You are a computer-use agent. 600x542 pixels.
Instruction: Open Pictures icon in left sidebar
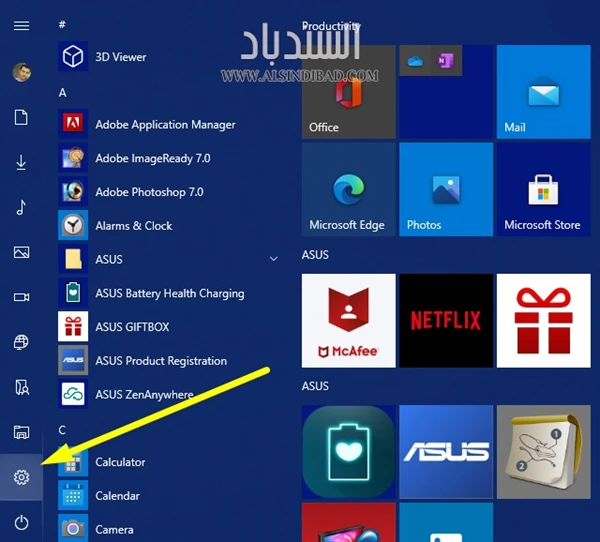21,252
